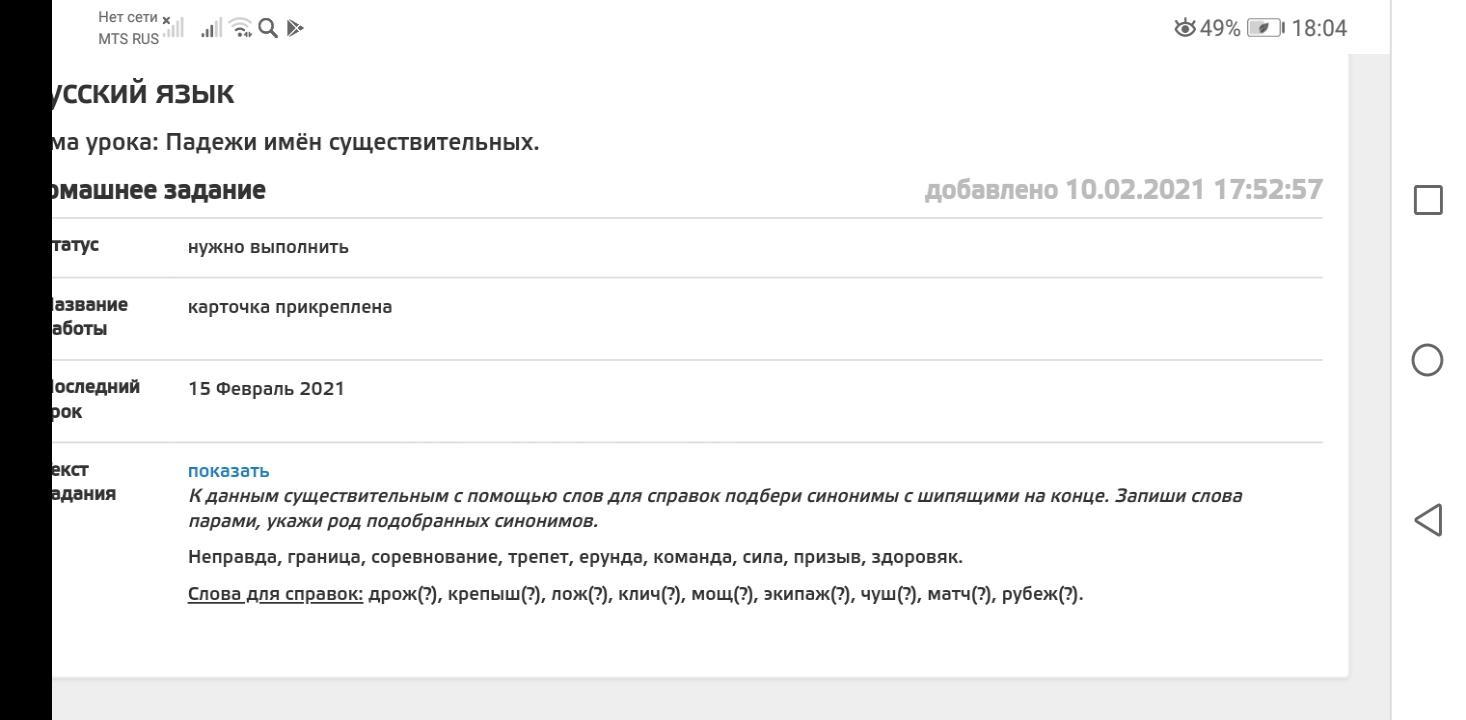Tap the MTS RUS signal strength bars

click(x=210, y=30)
